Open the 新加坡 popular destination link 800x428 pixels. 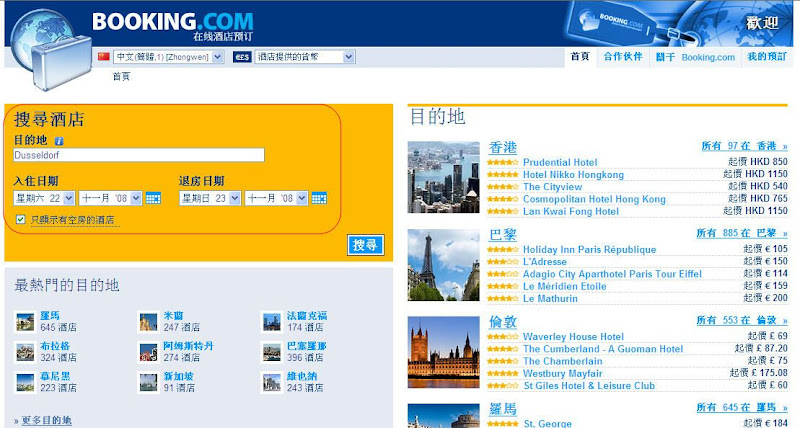(x=179, y=376)
